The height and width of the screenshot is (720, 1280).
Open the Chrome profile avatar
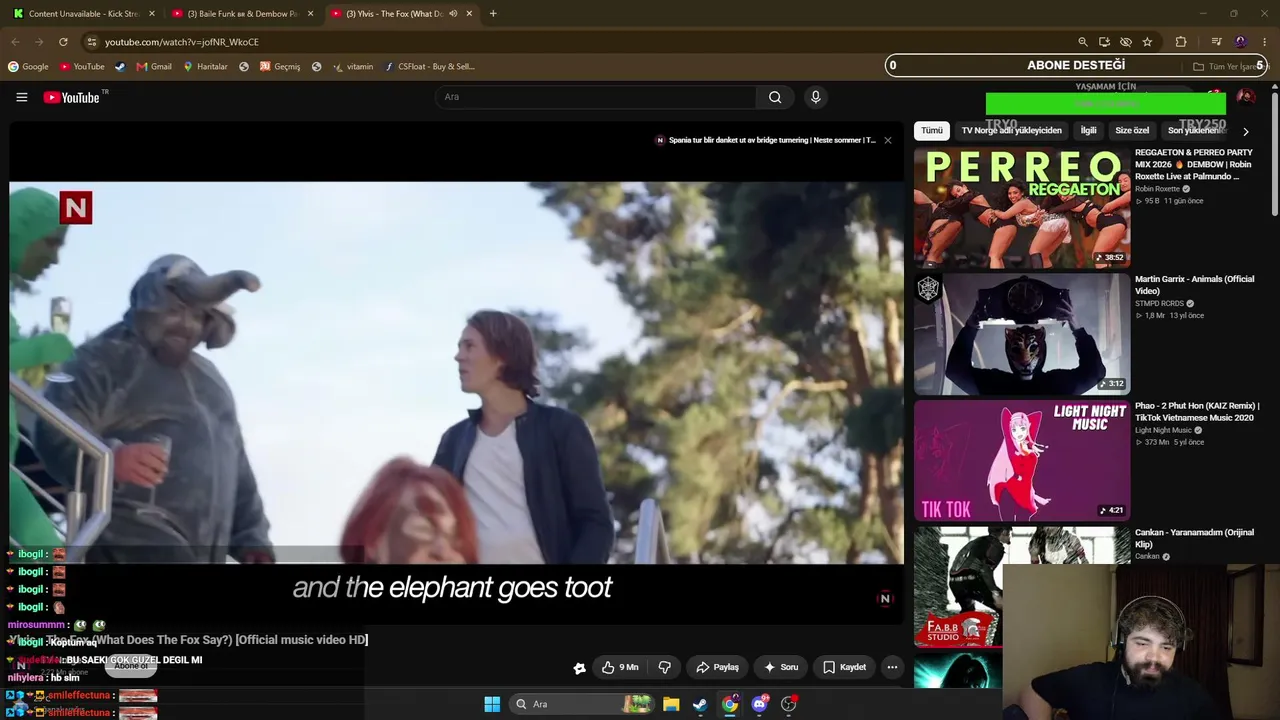pos(1241,42)
